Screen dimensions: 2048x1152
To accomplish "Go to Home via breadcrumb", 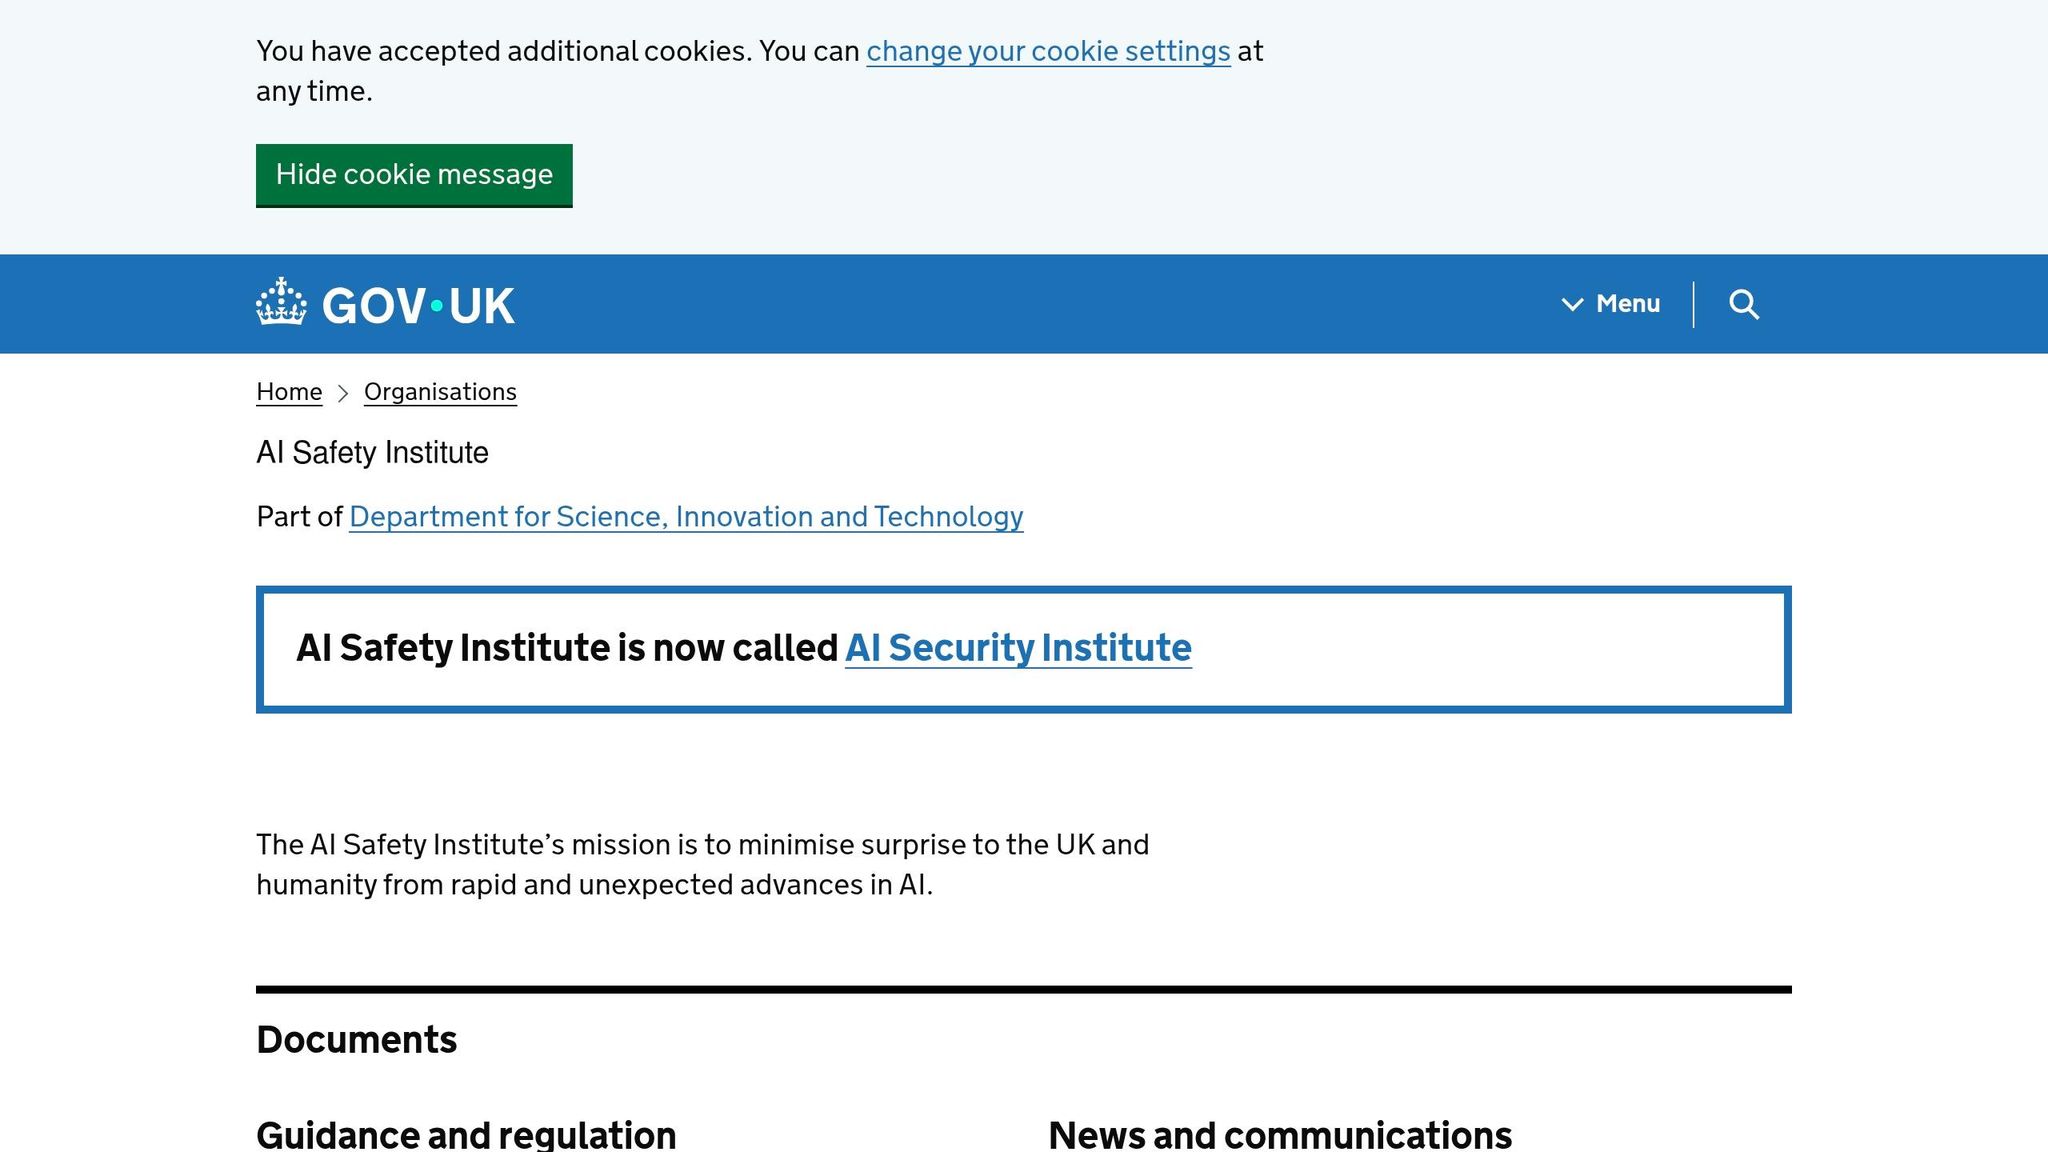I will (288, 392).
